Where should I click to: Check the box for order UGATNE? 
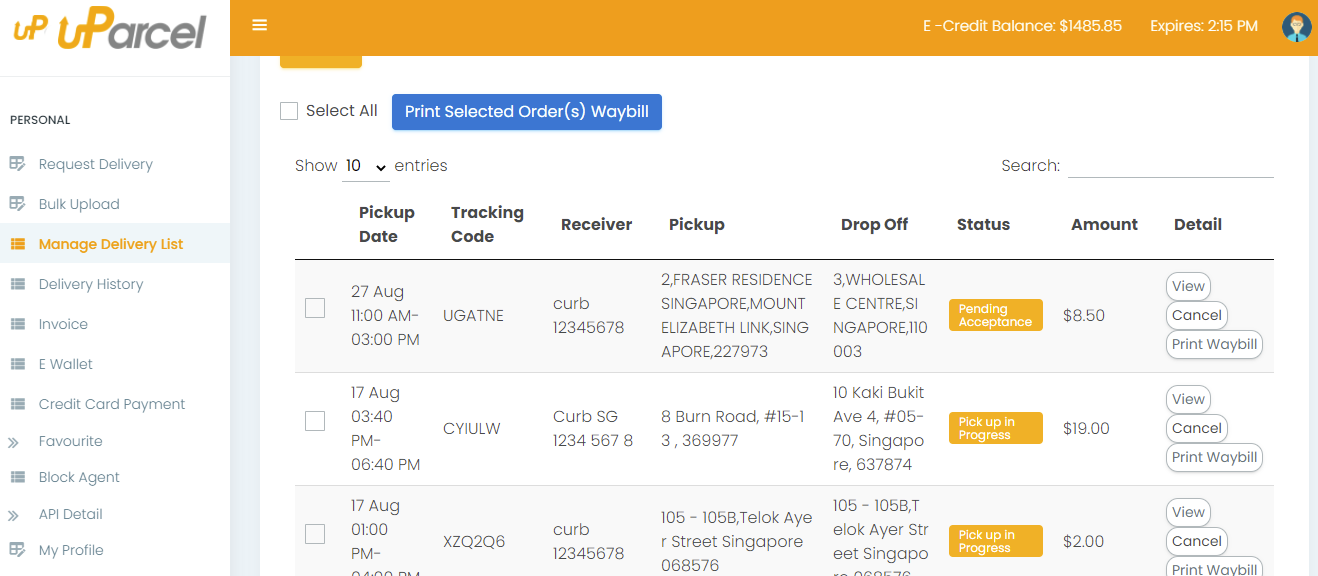[315, 308]
